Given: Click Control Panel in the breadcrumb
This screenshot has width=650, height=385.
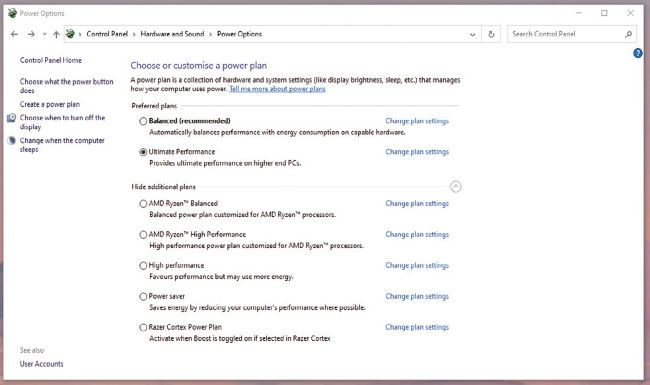Looking at the screenshot, I should tap(107, 34).
